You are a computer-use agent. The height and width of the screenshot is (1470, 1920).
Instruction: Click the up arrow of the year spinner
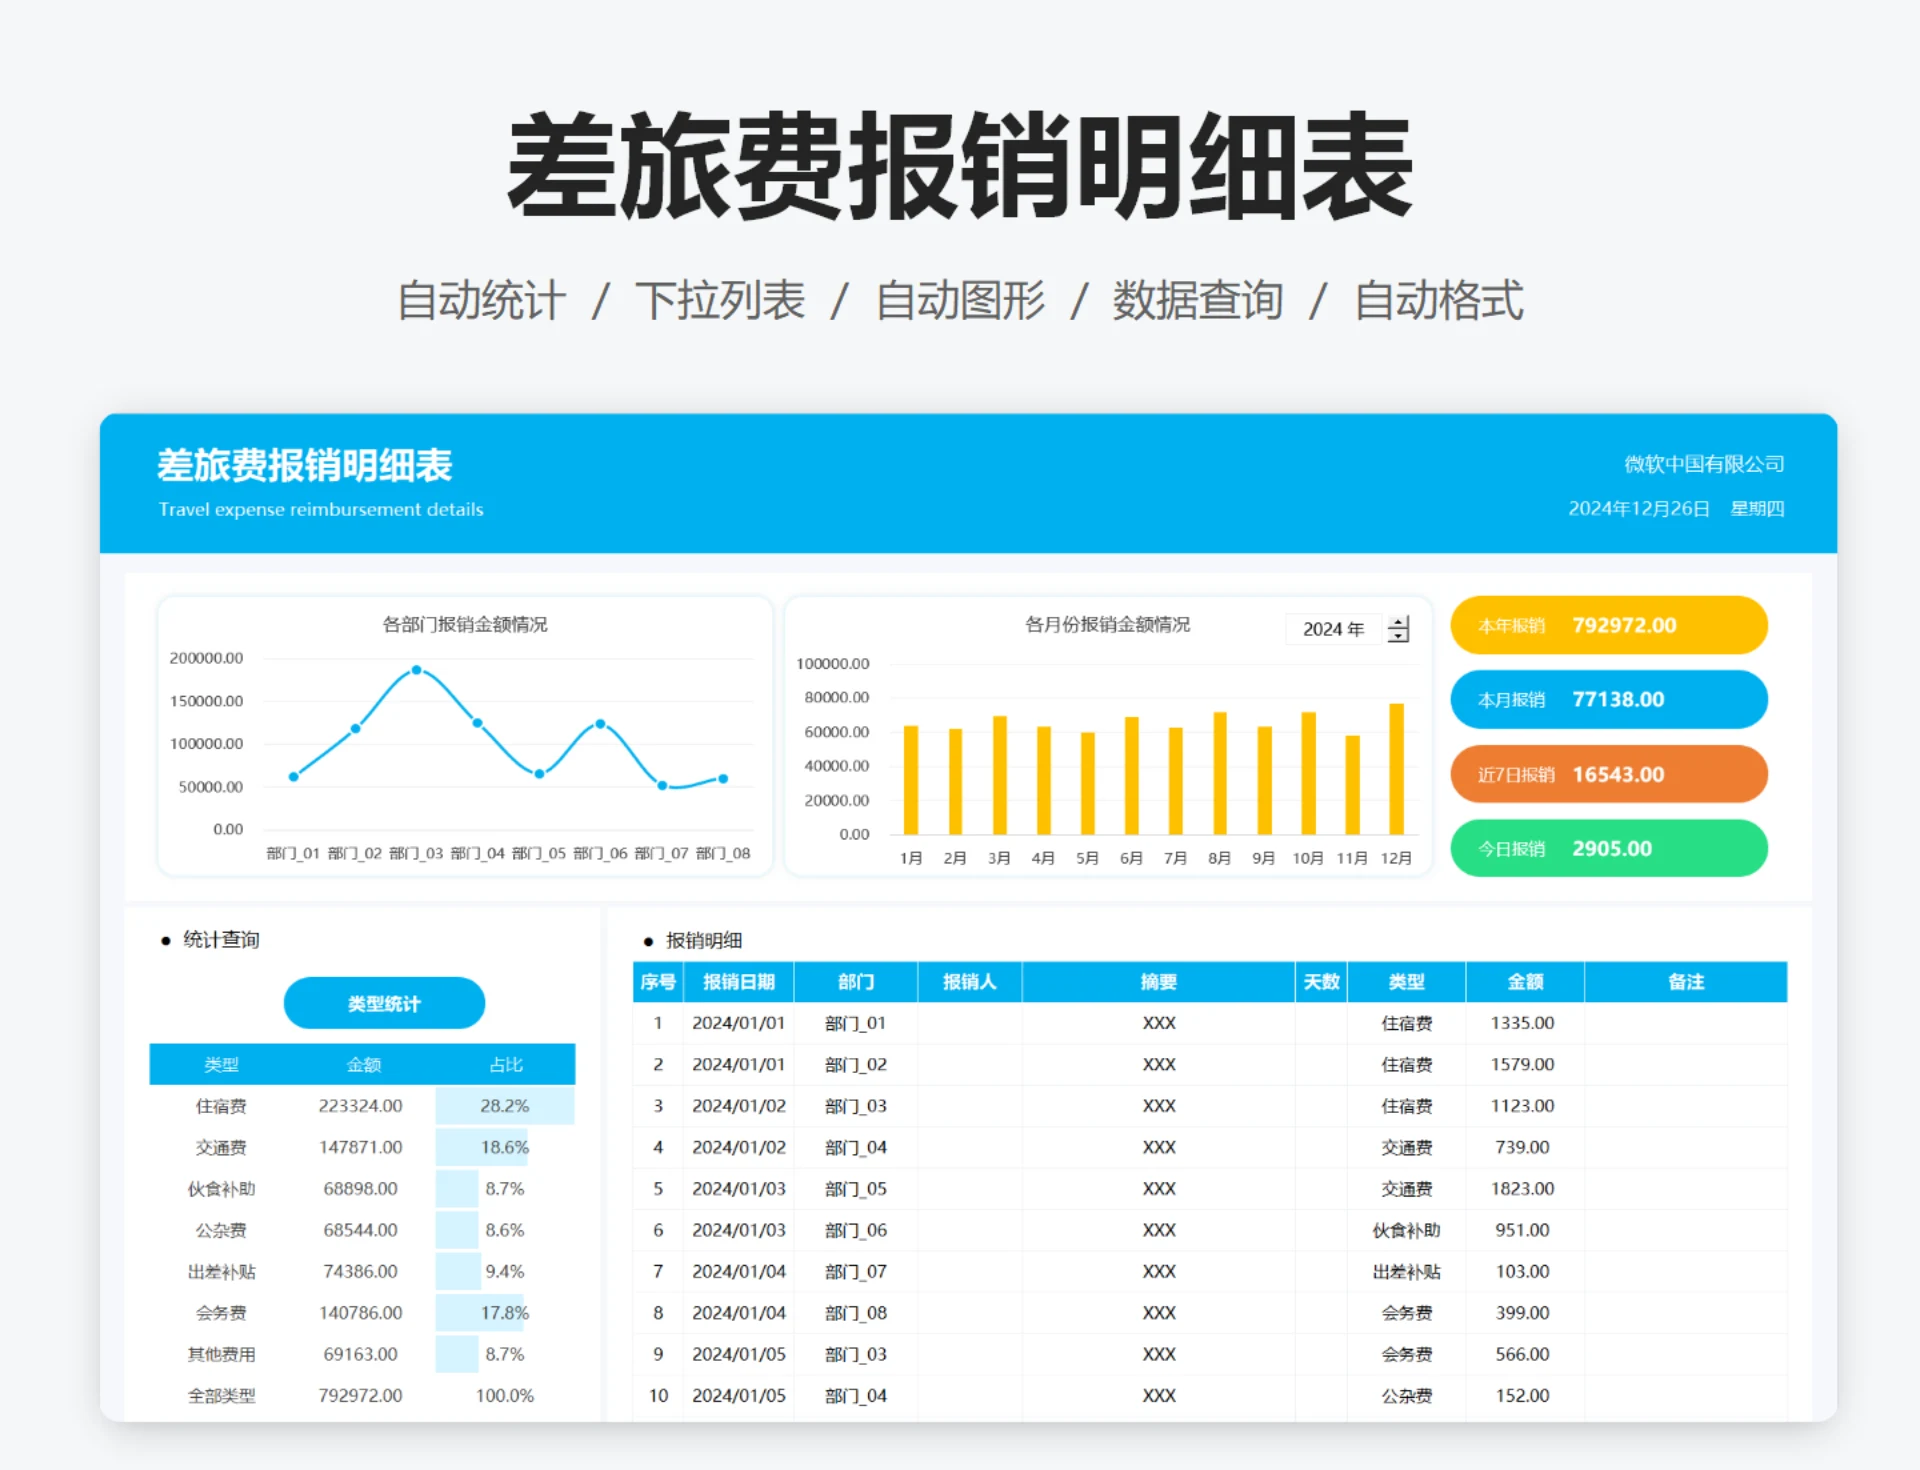click(1399, 622)
